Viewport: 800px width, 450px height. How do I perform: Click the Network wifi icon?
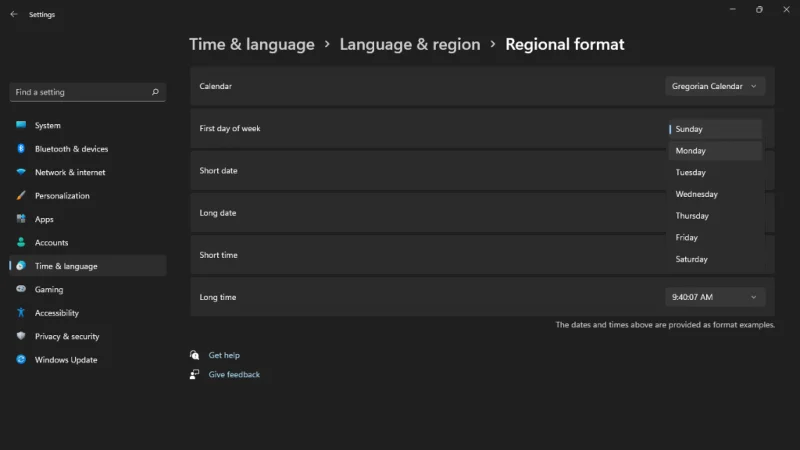[21, 171]
